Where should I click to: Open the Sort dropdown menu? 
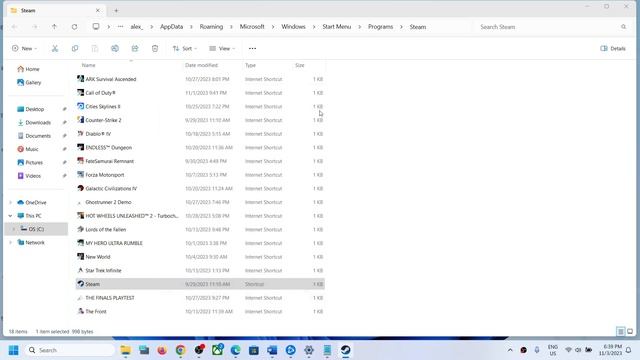[x=185, y=49]
